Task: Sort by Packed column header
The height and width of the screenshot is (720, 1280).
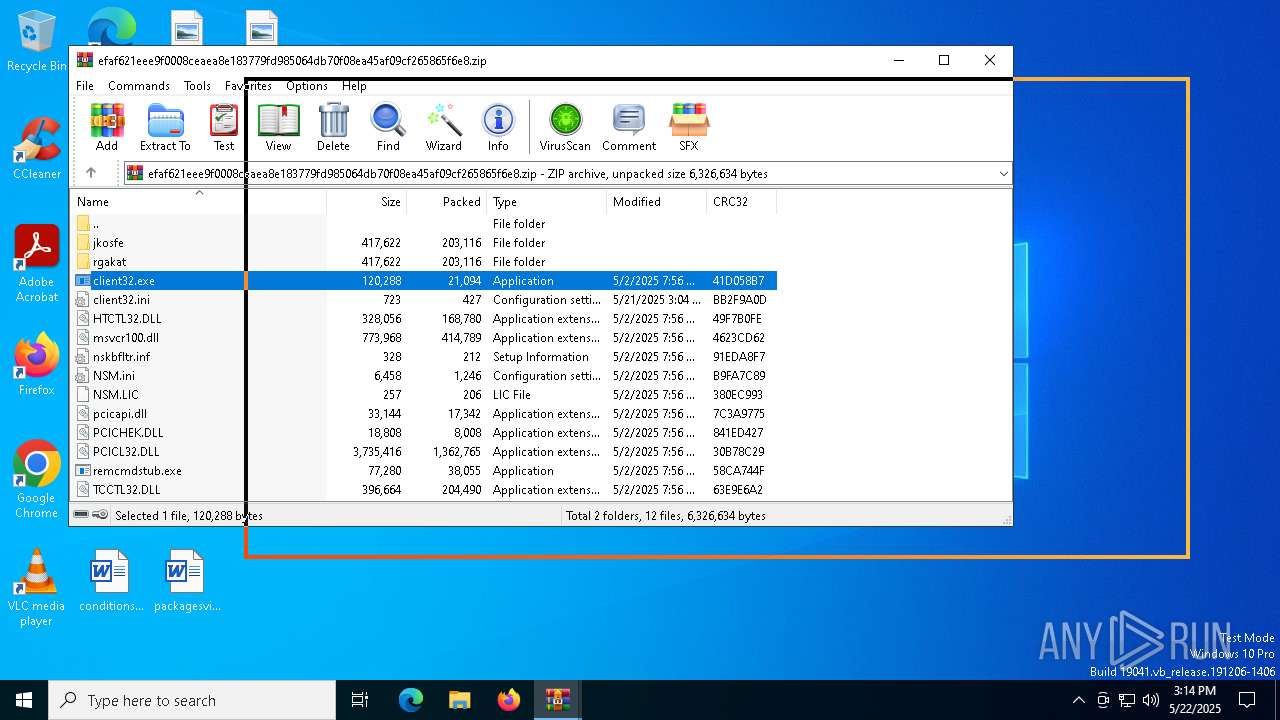Action: coord(447,202)
